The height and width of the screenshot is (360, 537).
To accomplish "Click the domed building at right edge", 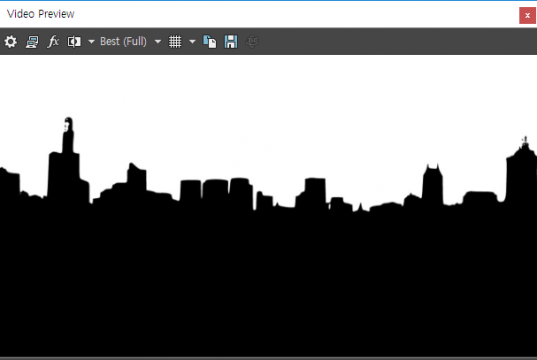I will tap(521, 171).
